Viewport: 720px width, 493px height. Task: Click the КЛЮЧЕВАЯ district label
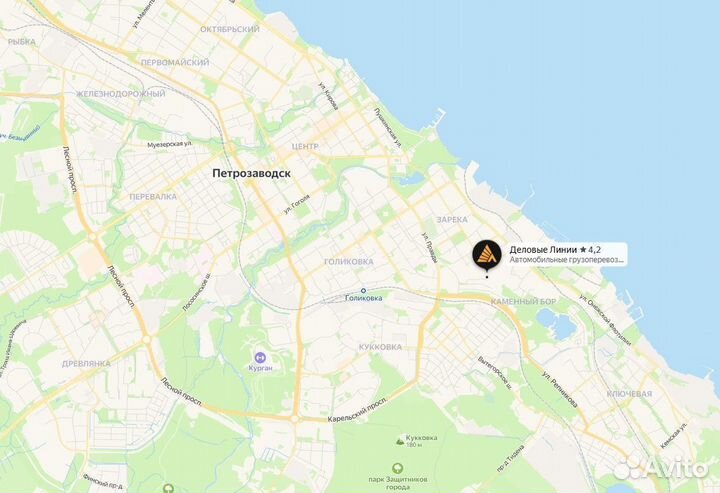(x=629, y=394)
